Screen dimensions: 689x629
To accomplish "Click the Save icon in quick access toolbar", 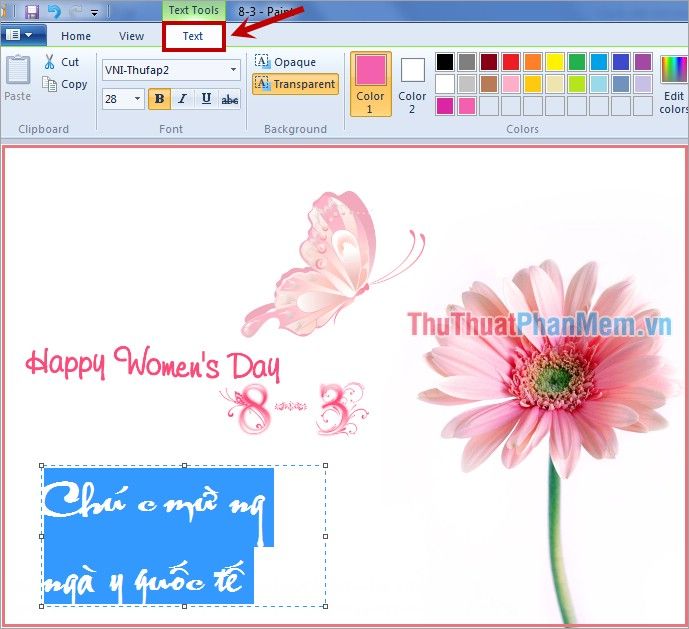I will click(x=31, y=11).
